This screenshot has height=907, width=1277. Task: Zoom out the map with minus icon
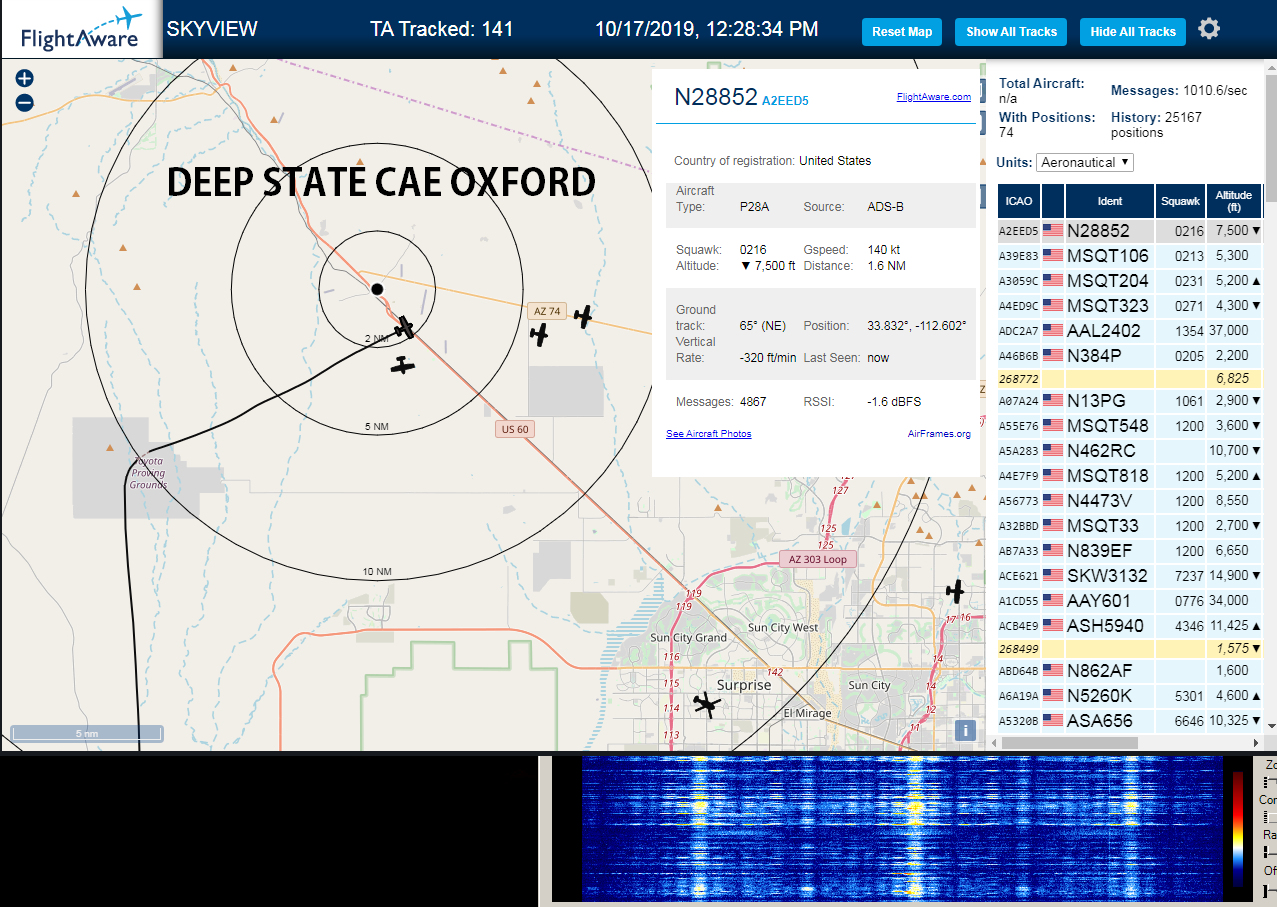pyautogui.click(x=25, y=102)
